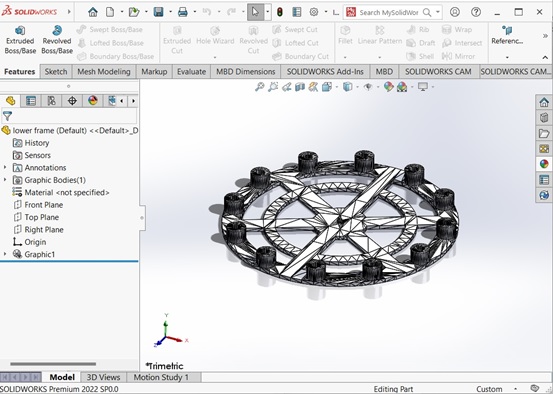553x394 pixels.
Task: Open the 3D Views tab
Action: (103, 377)
